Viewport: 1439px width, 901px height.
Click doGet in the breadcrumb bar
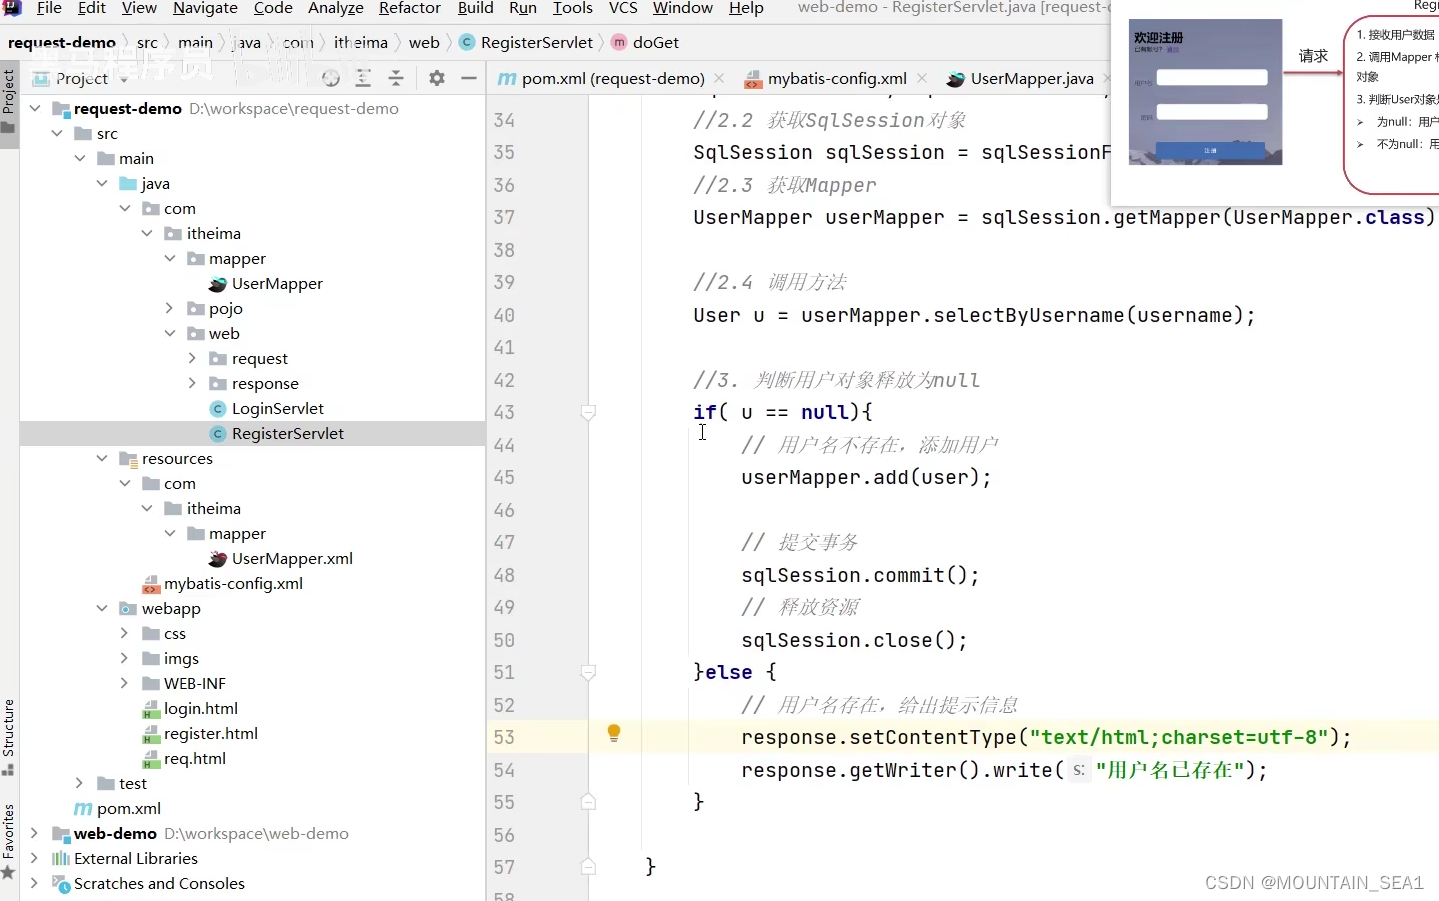655,42
